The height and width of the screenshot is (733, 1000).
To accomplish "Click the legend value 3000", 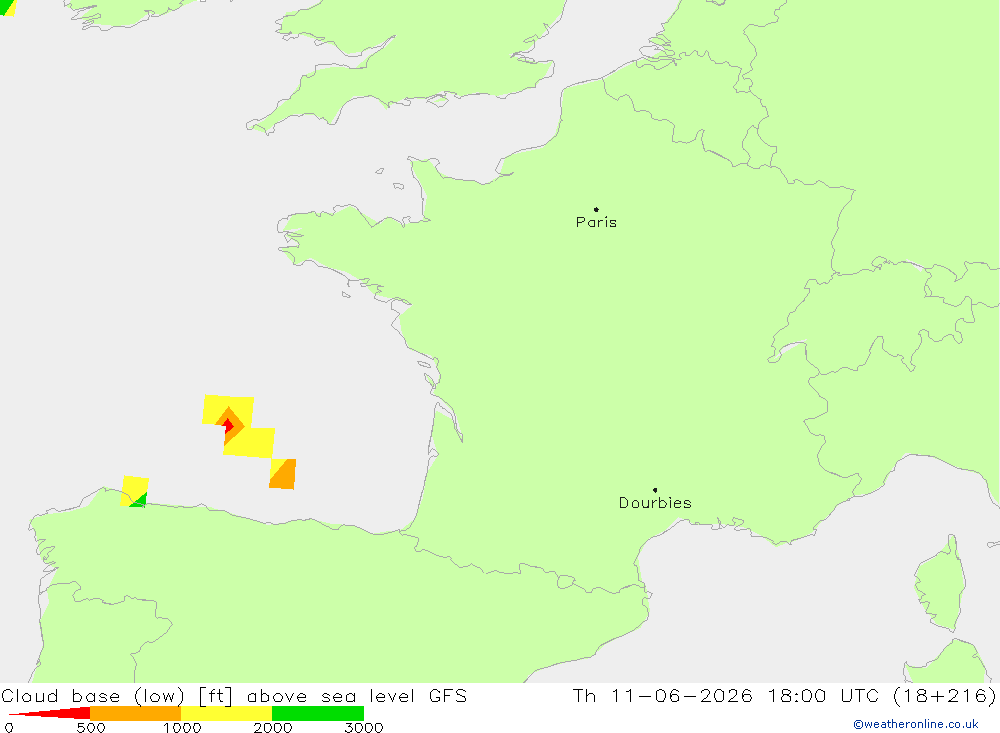I will (x=364, y=727).
